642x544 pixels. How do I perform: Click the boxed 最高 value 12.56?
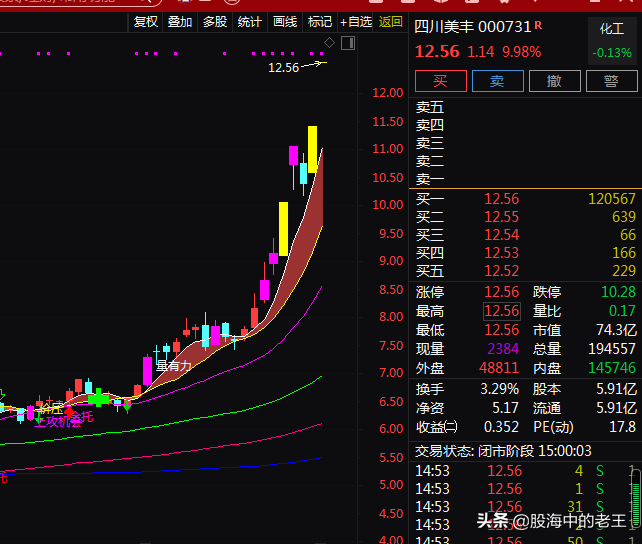coord(502,311)
